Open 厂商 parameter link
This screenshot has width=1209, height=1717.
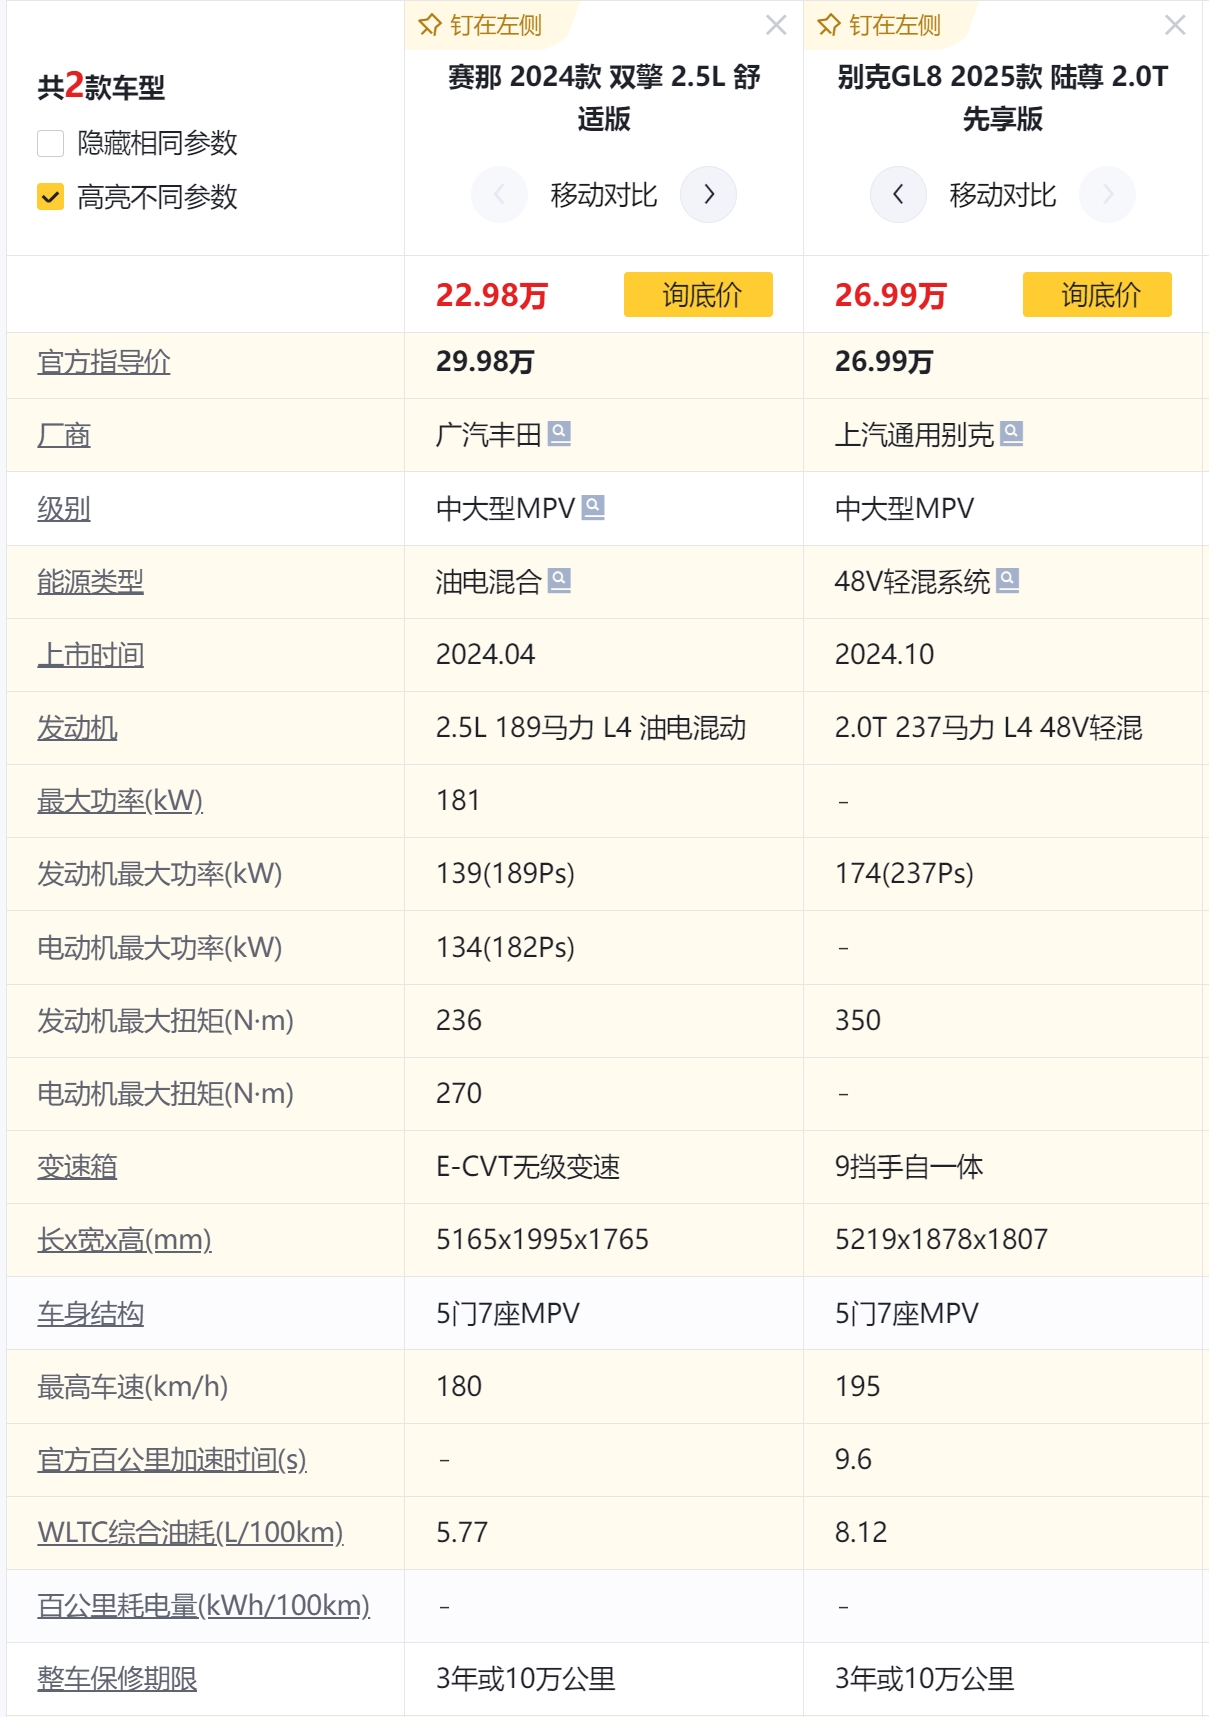(64, 435)
